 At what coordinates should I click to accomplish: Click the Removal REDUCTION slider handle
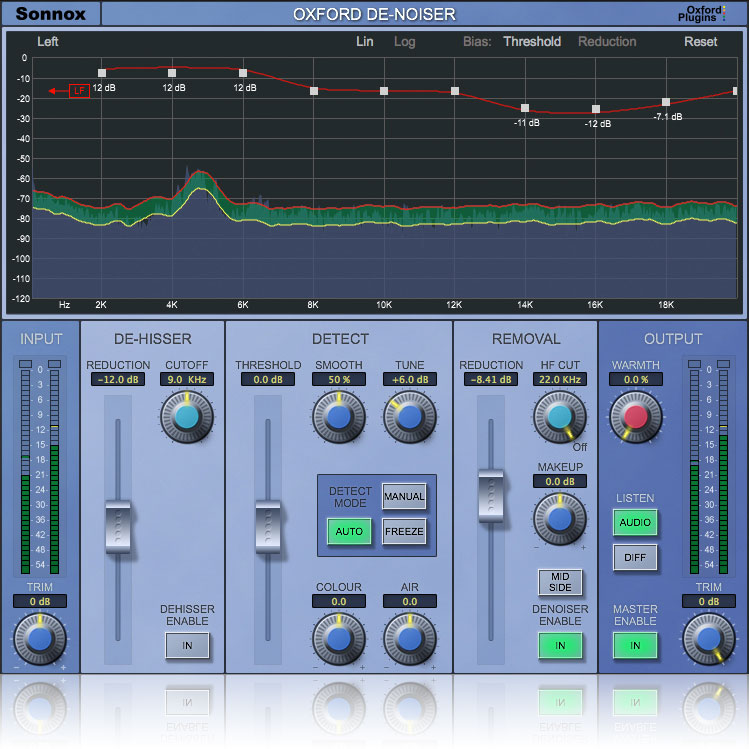point(491,495)
